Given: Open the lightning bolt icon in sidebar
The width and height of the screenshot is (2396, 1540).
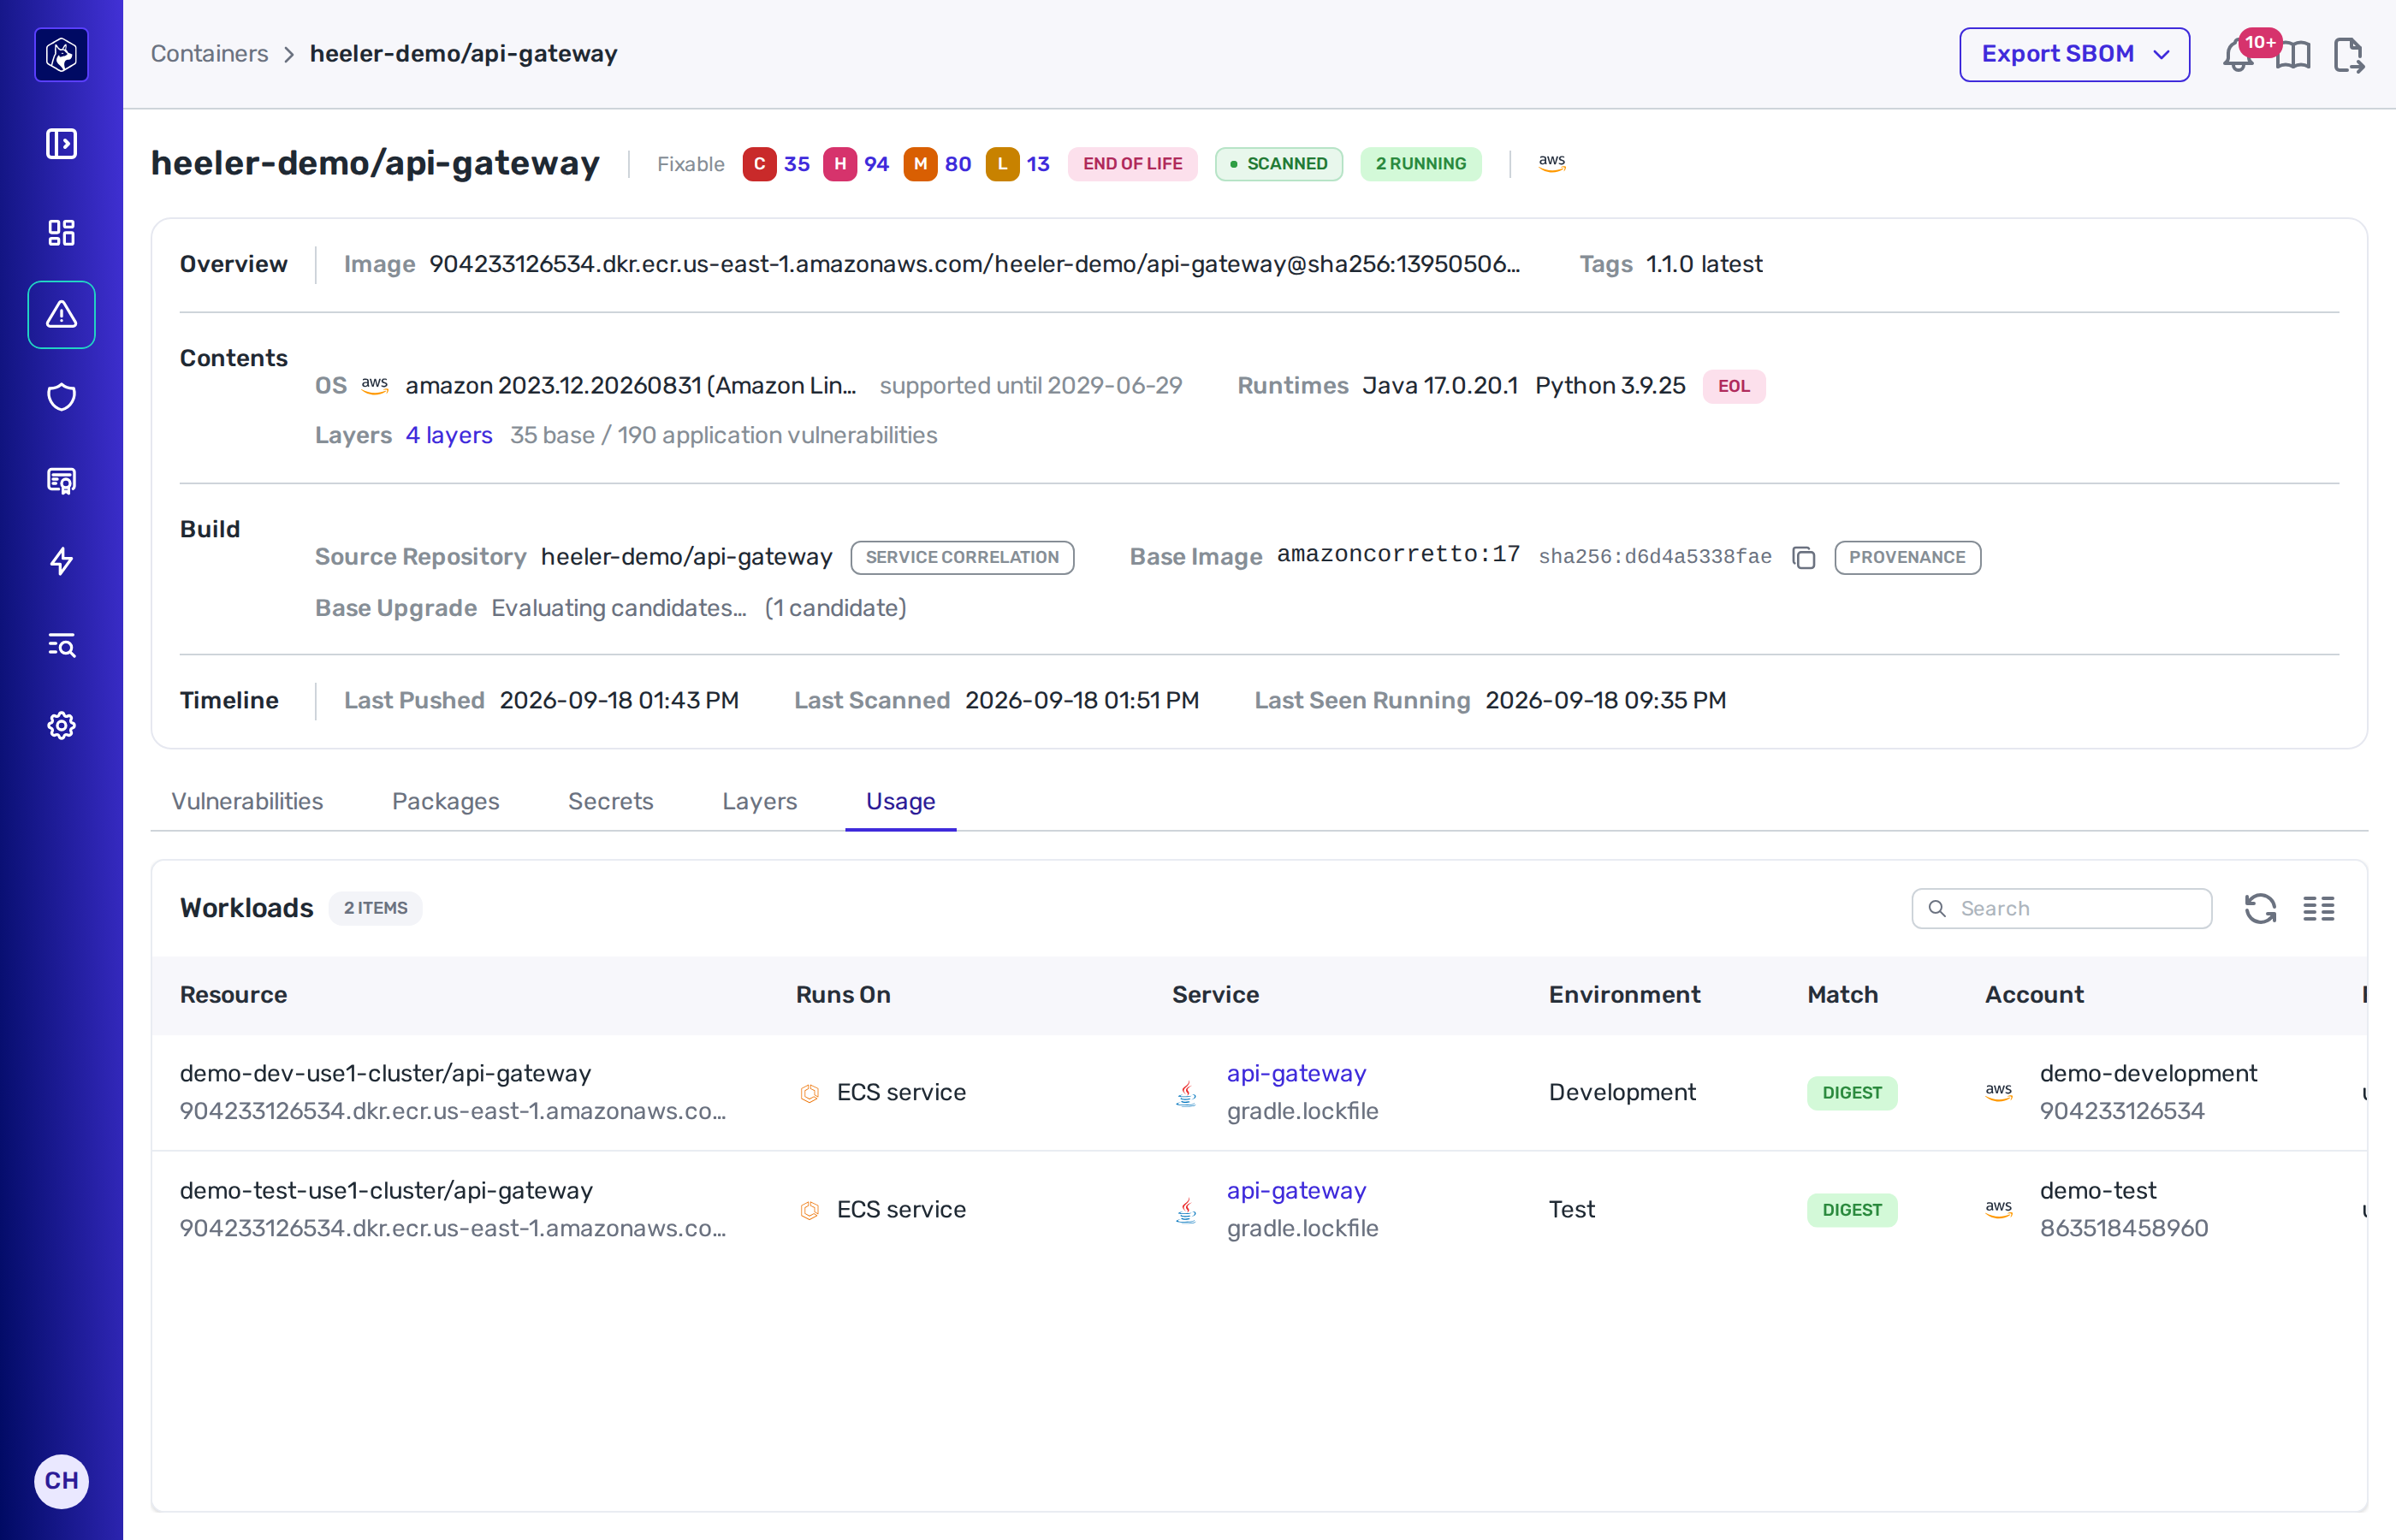Looking at the screenshot, I should point(61,561).
